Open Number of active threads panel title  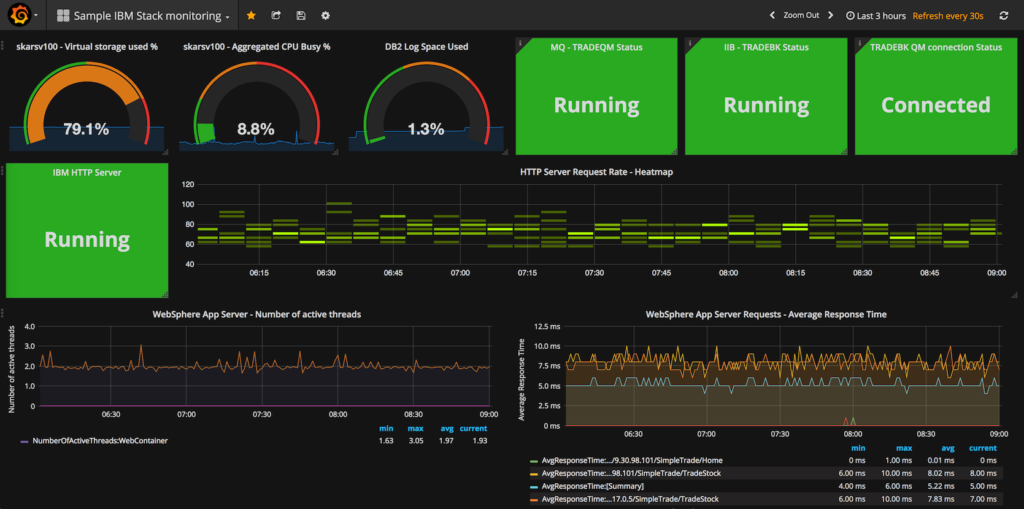257,314
